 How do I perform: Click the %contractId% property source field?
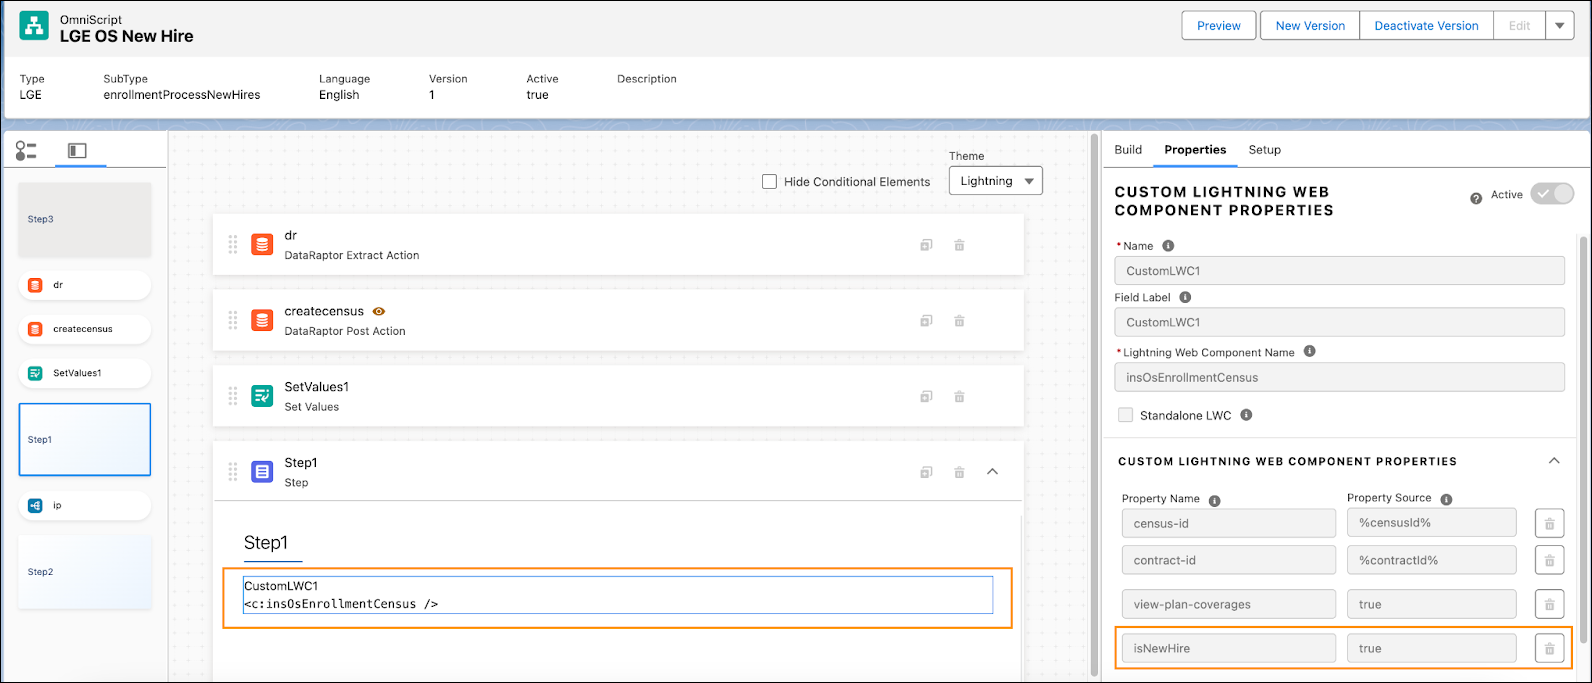[x=1431, y=560]
